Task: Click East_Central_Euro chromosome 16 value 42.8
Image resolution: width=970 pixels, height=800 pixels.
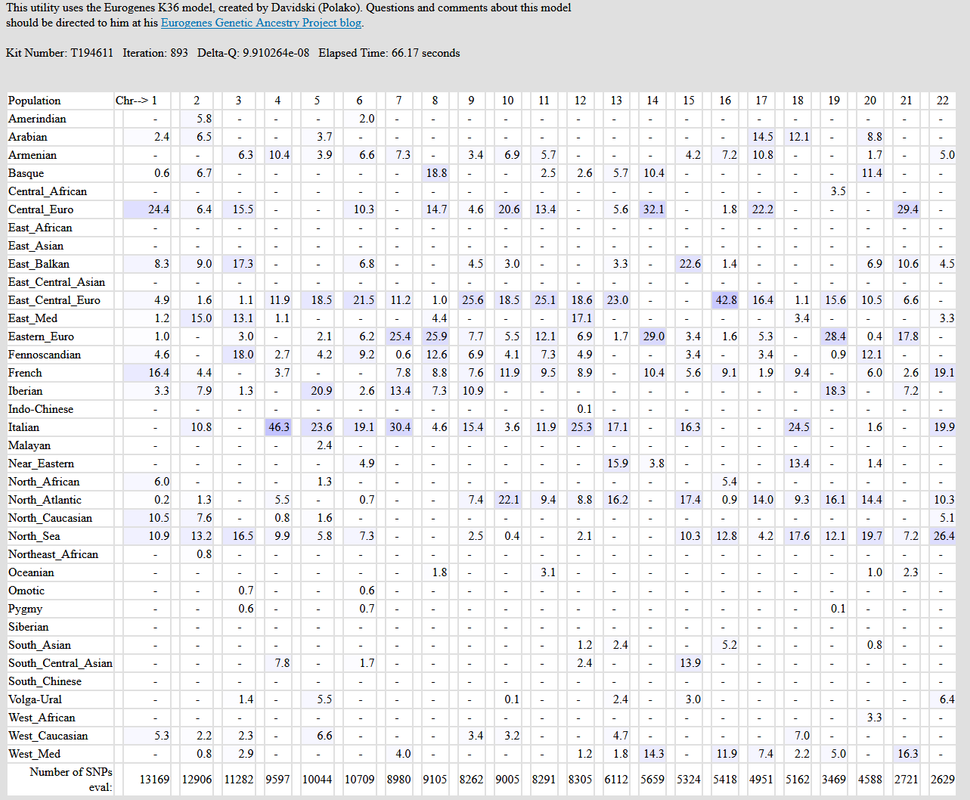Action: [x=726, y=300]
